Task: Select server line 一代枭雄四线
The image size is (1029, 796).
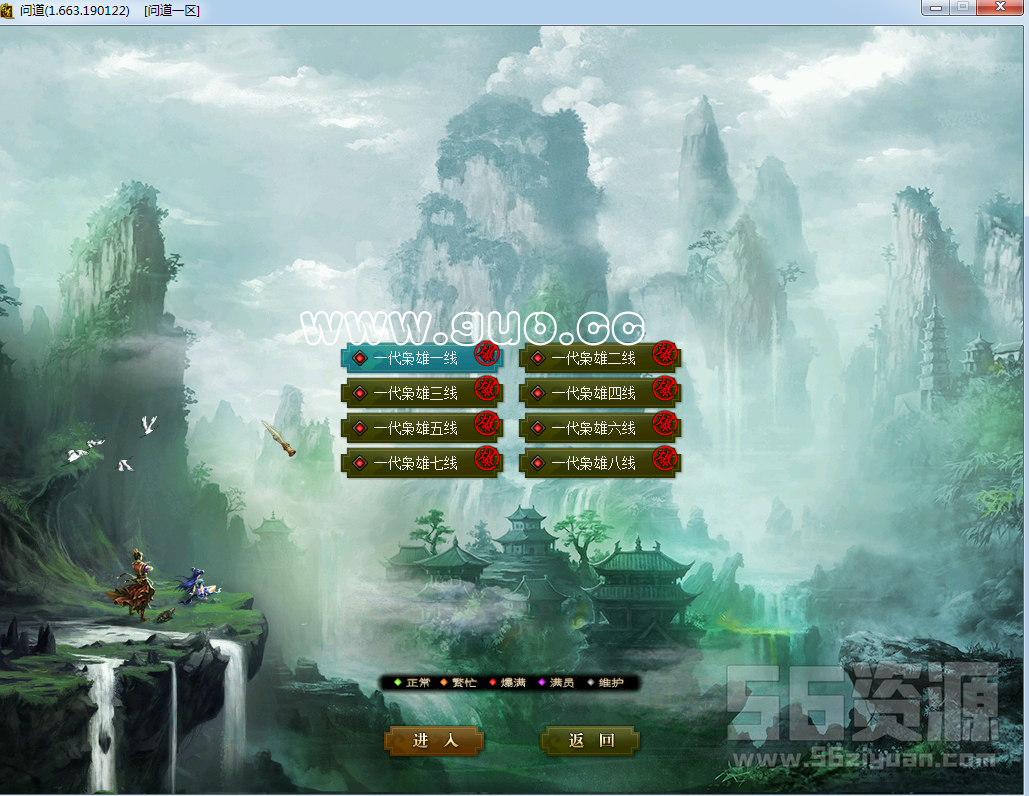Action: click(x=594, y=393)
